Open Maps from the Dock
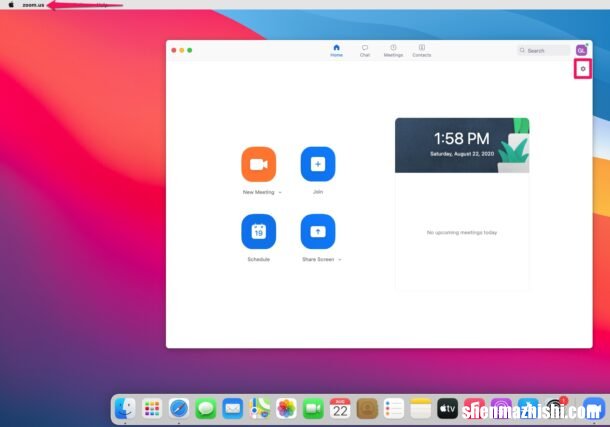 (x=259, y=409)
